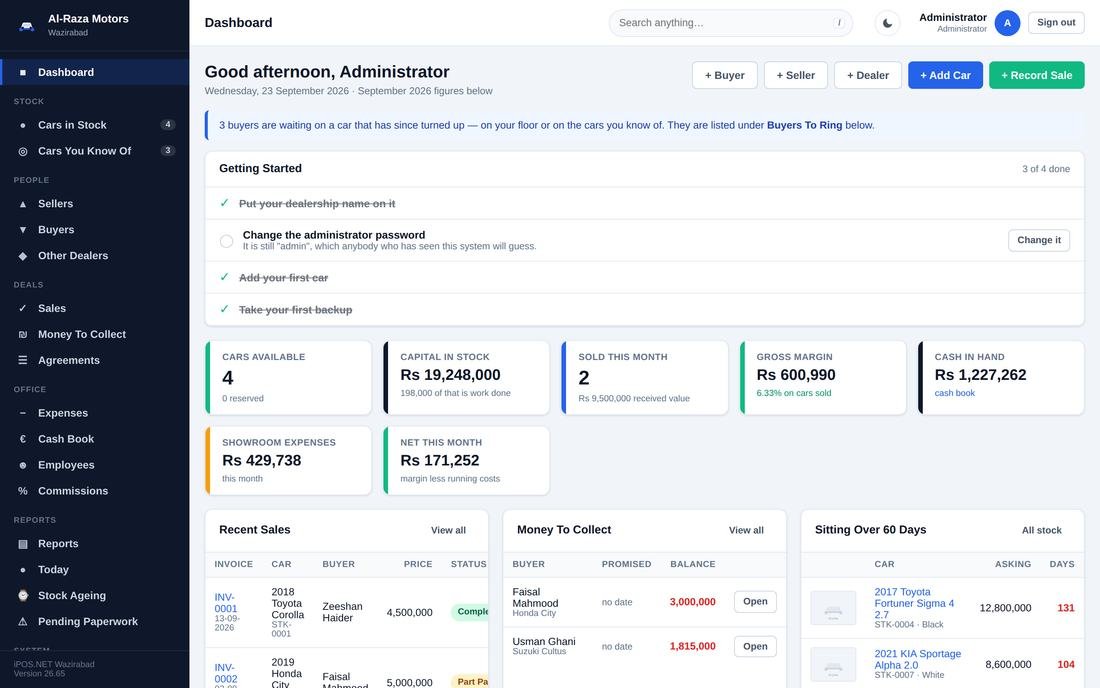Viewport: 1100px width, 688px height.
Task: Go to Cash Book in sidebar
Action: coord(95,439)
